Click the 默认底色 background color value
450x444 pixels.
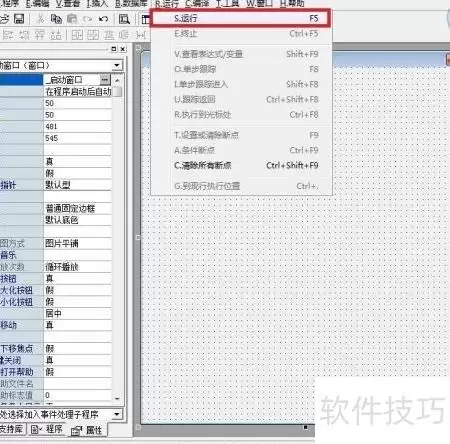point(78,220)
